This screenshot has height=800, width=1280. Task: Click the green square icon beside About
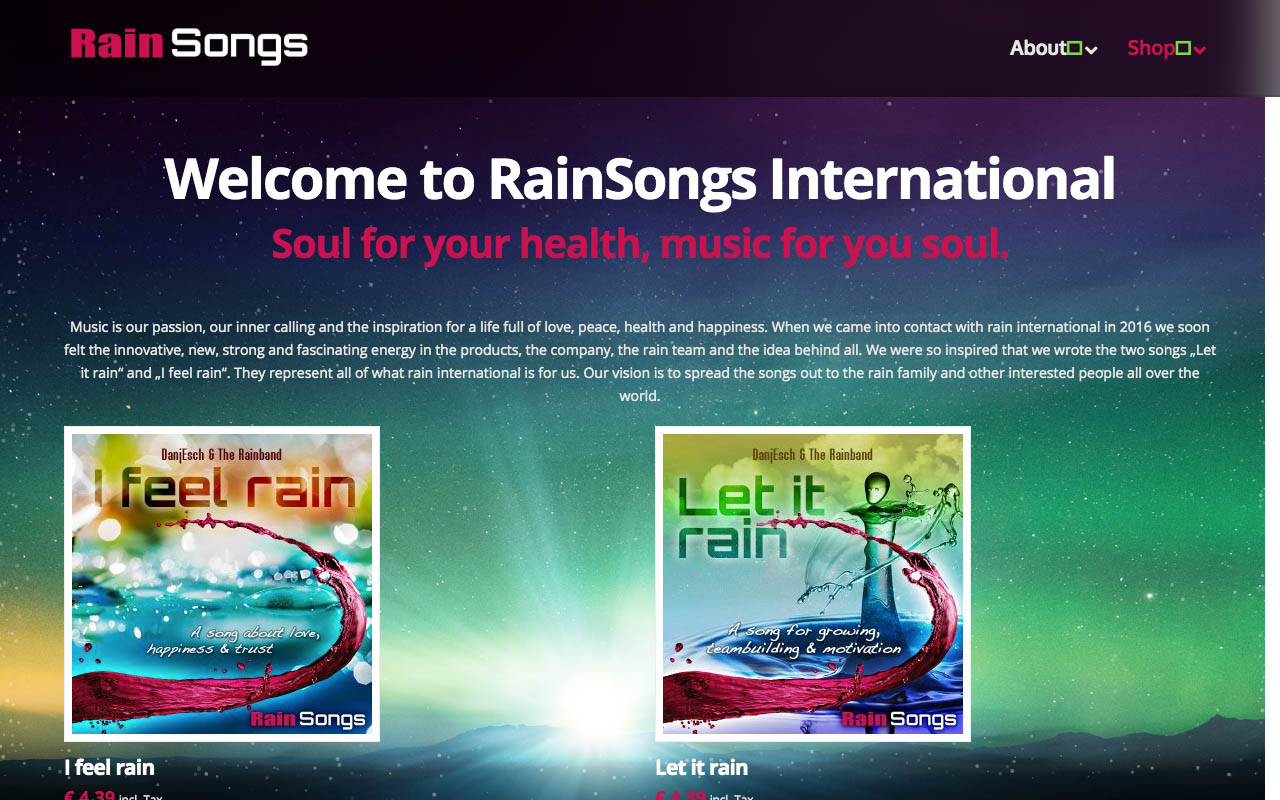(x=1075, y=47)
